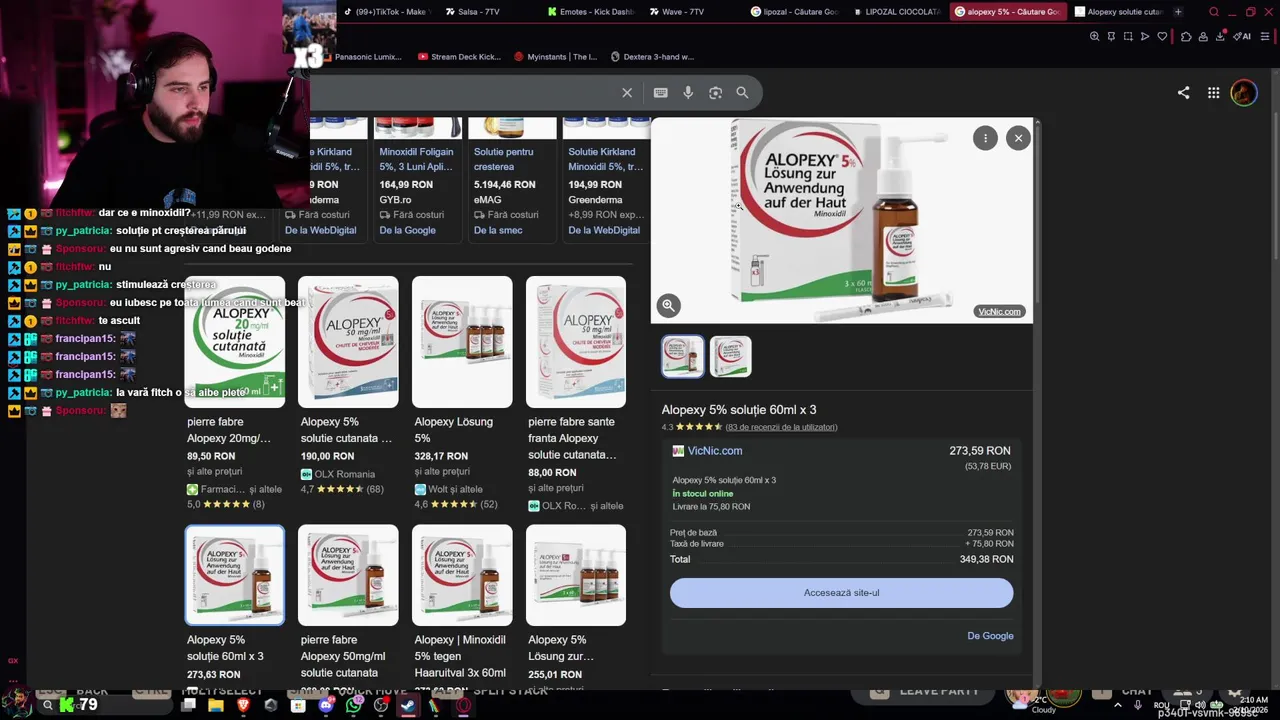Open a new browser tab with plus
Image resolution: width=1280 pixels, height=720 pixels.
click(1178, 12)
